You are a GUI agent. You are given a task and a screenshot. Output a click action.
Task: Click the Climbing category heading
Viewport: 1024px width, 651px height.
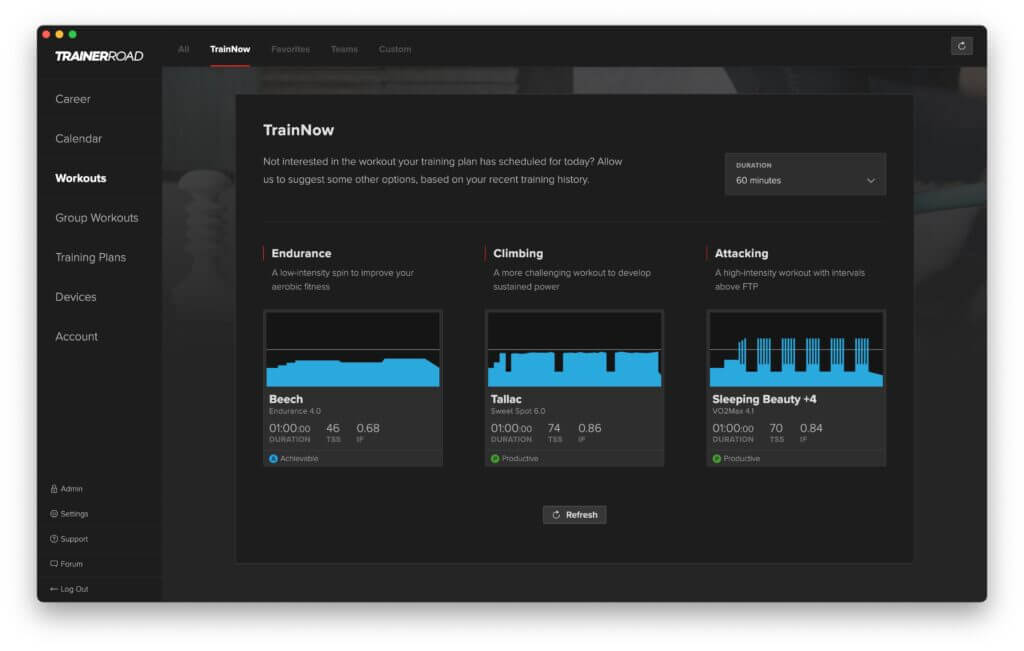(x=518, y=253)
